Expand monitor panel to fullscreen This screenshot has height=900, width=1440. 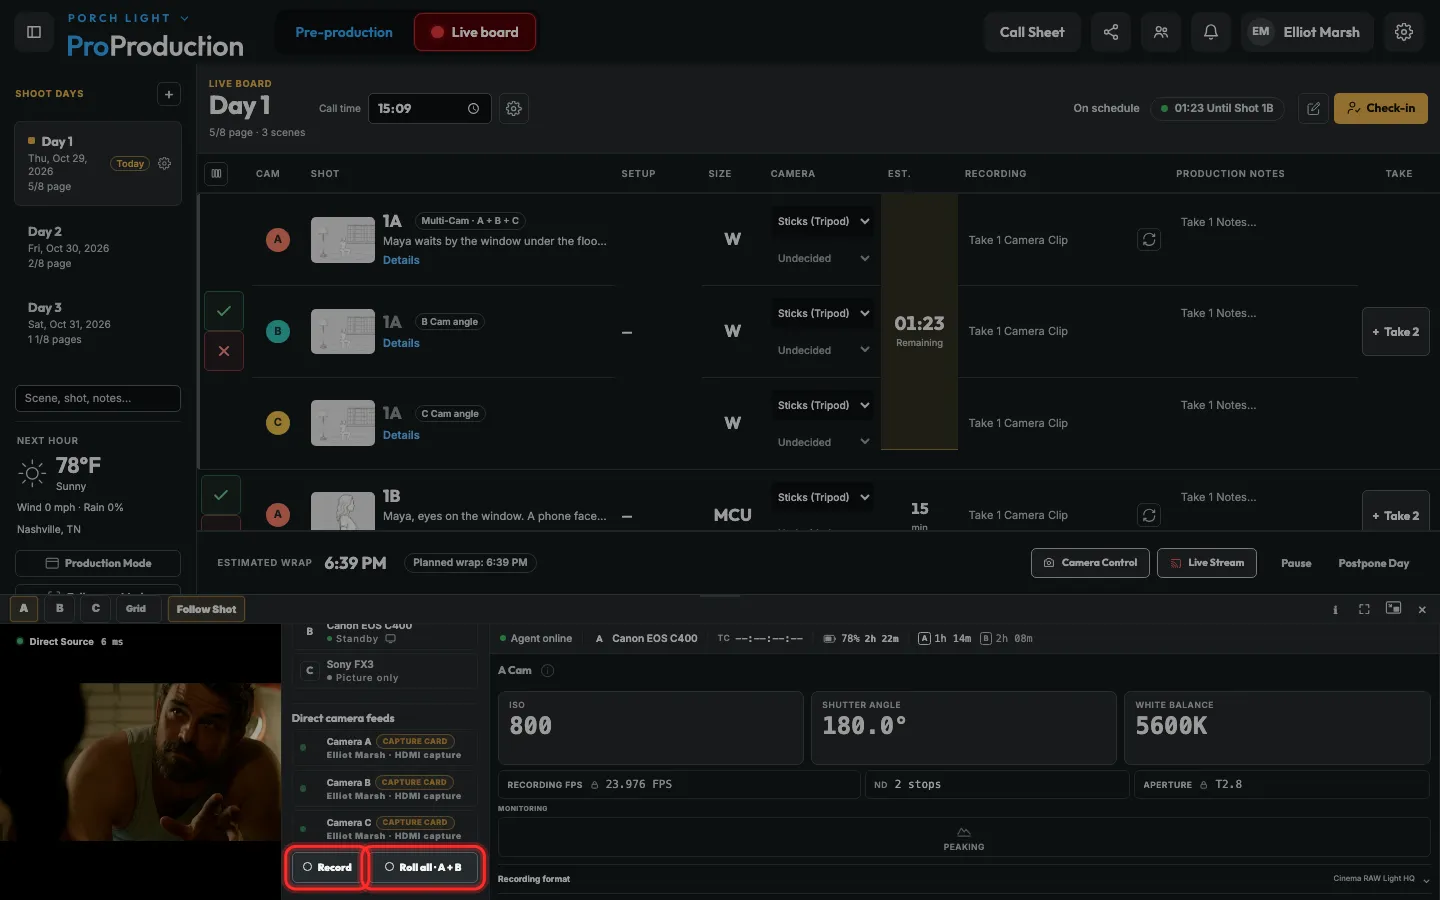click(1364, 609)
